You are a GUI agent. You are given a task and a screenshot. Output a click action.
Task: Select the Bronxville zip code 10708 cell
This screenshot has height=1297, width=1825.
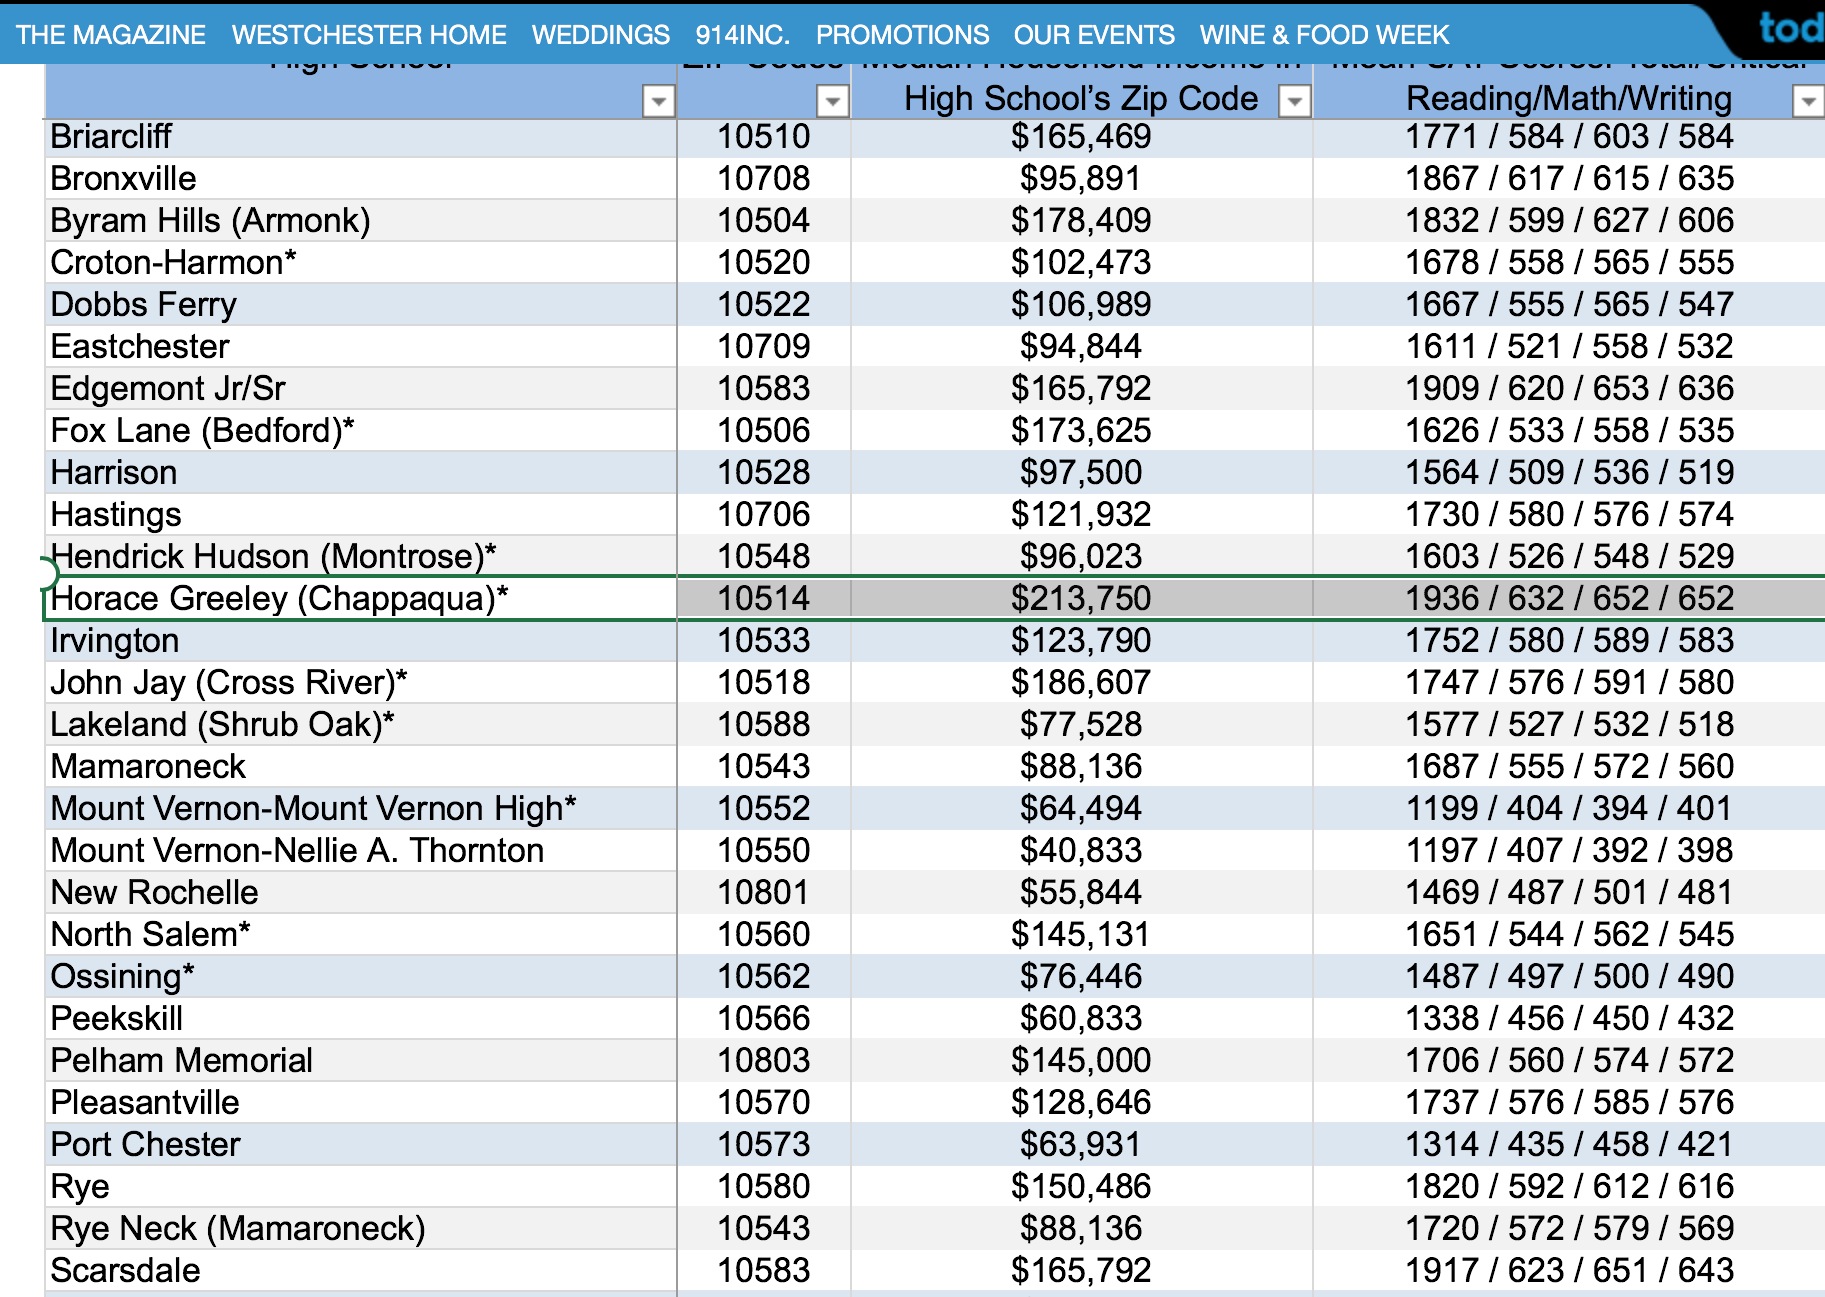click(765, 178)
